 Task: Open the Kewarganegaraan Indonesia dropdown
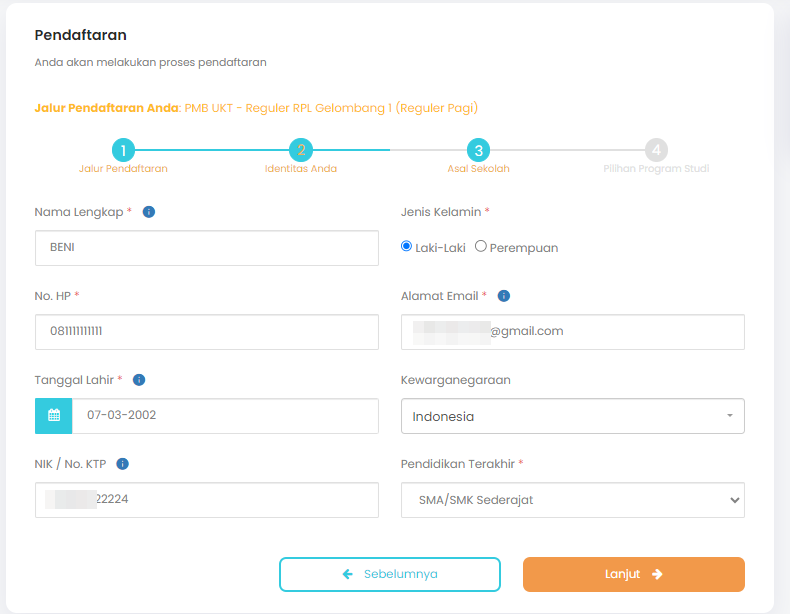[x=573, y=416]
